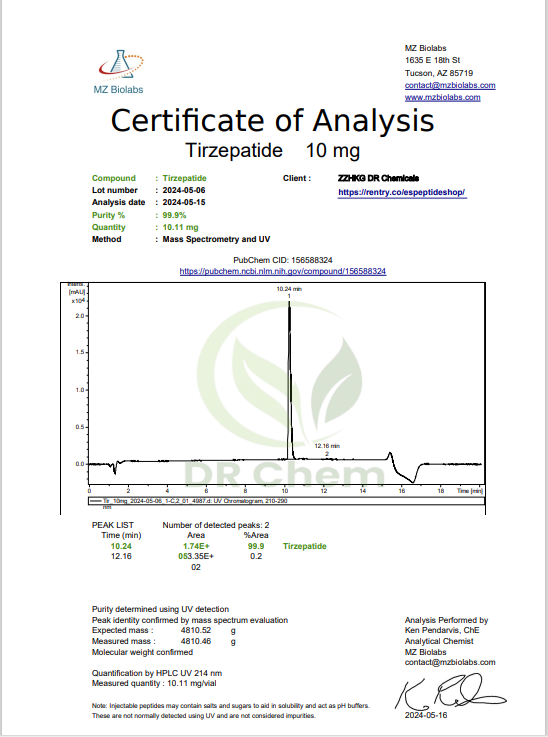548x737 pixels.
Task: Select the Purity % 99.9% value
Action: click(174, 215)
